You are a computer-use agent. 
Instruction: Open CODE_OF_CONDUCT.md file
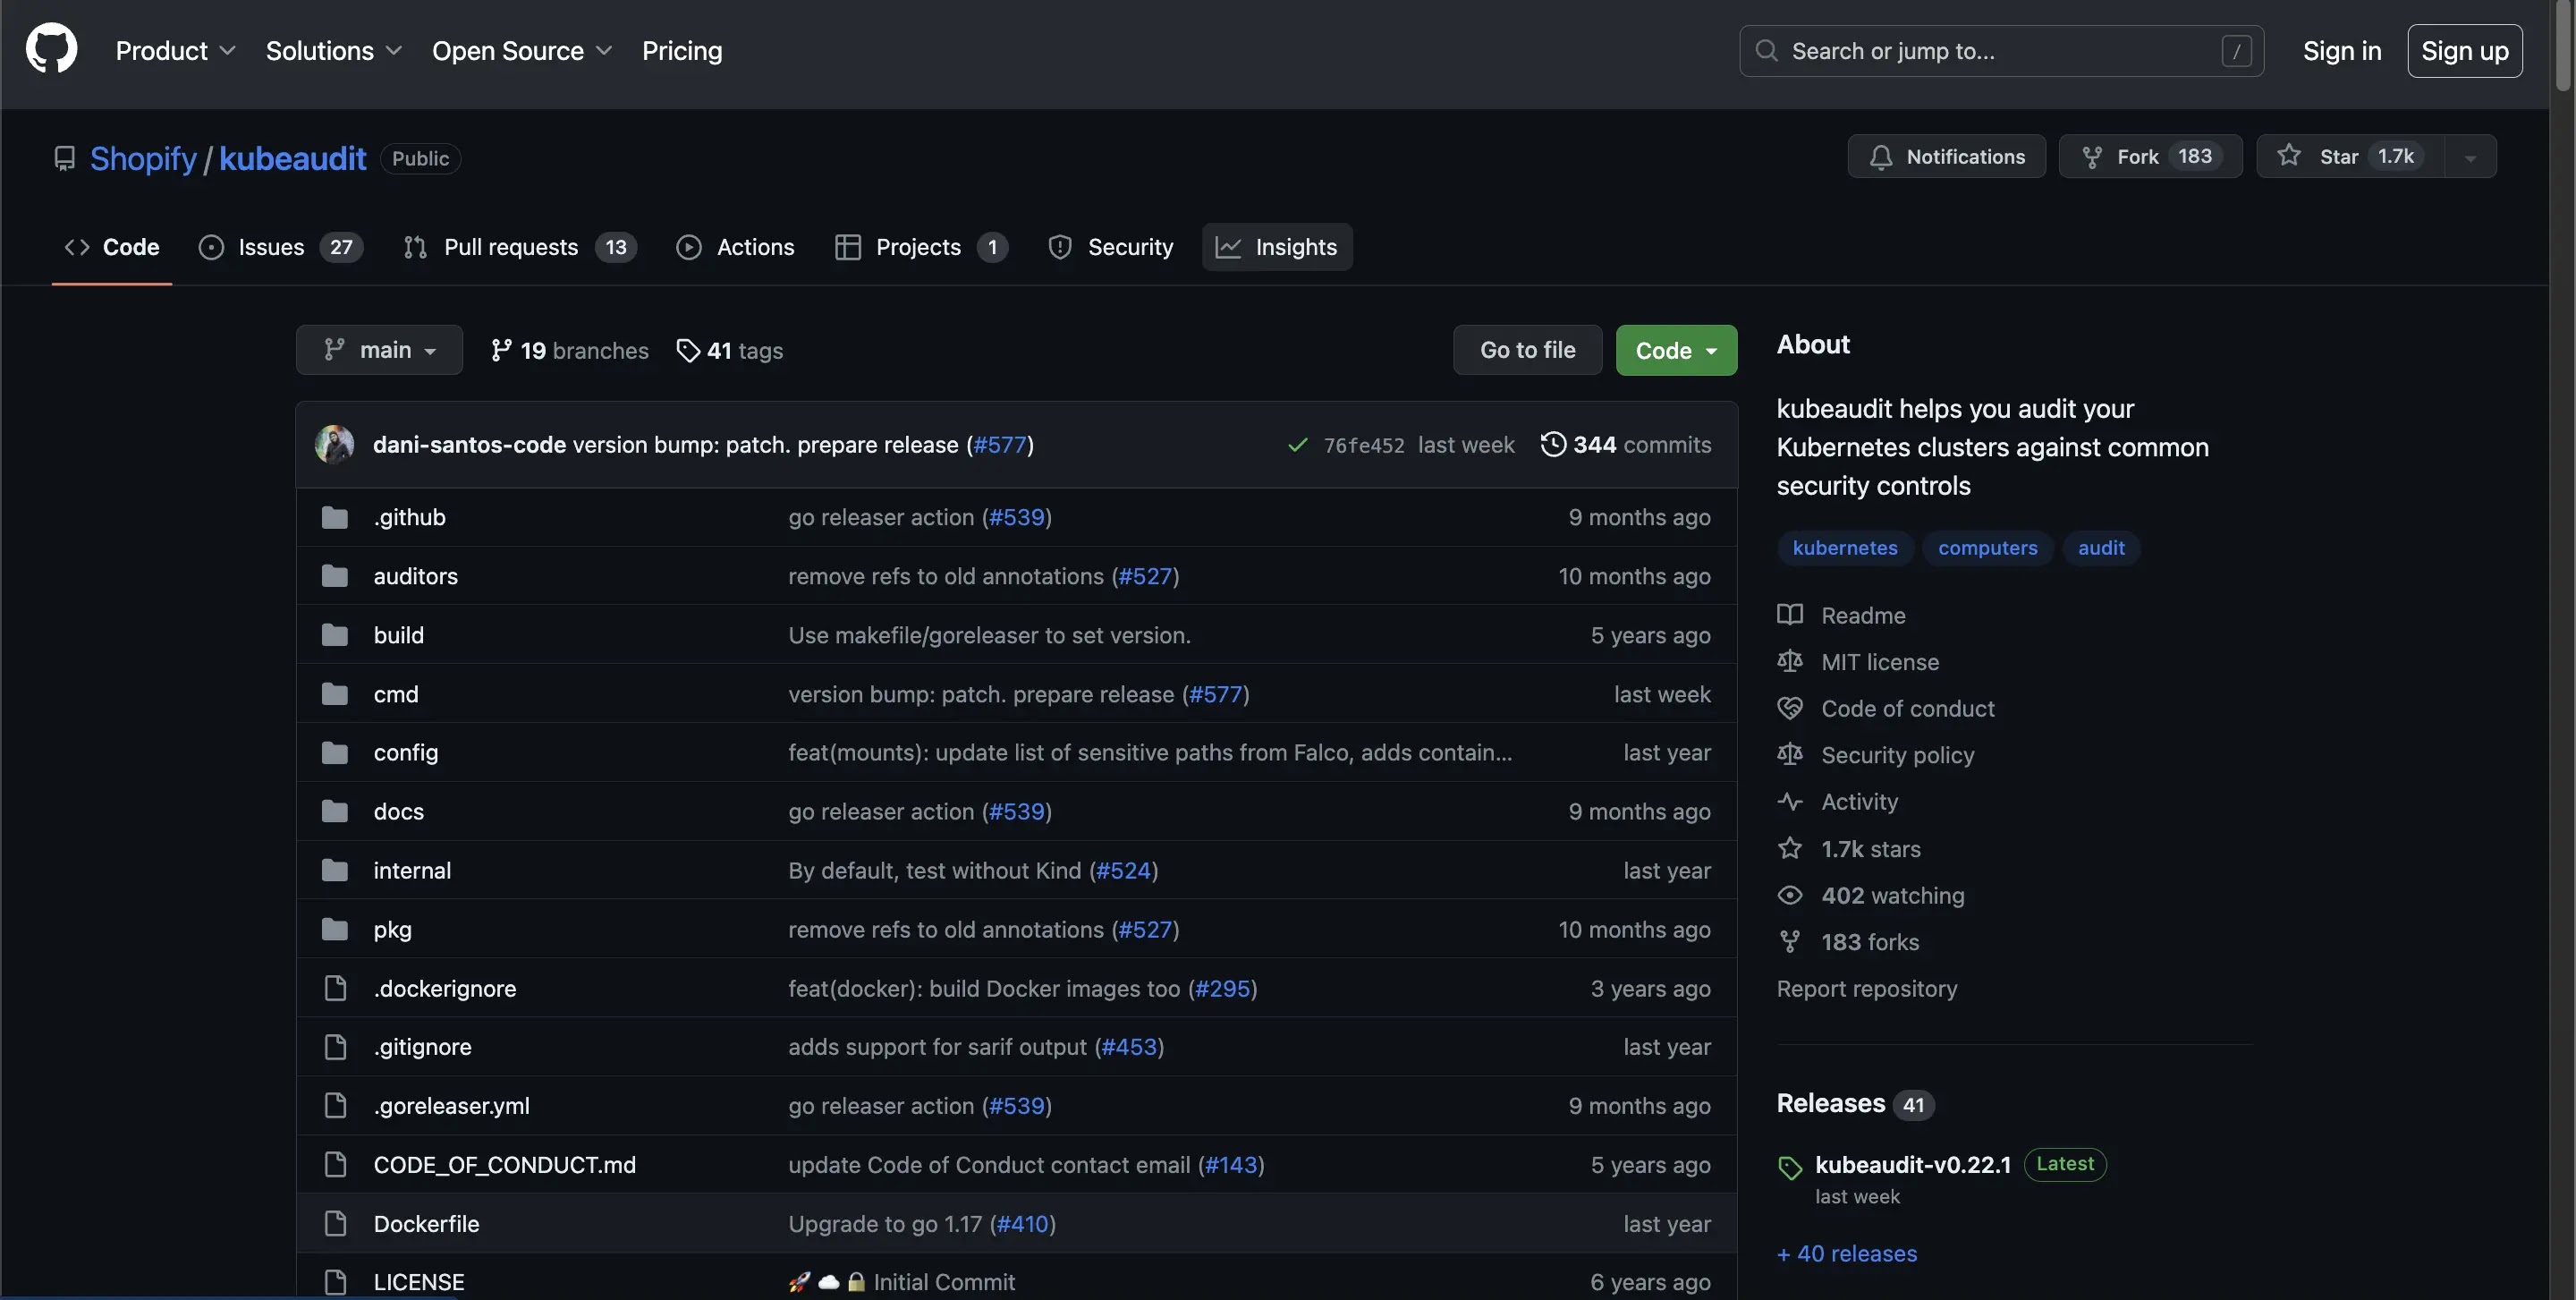tap(504, 1164)
